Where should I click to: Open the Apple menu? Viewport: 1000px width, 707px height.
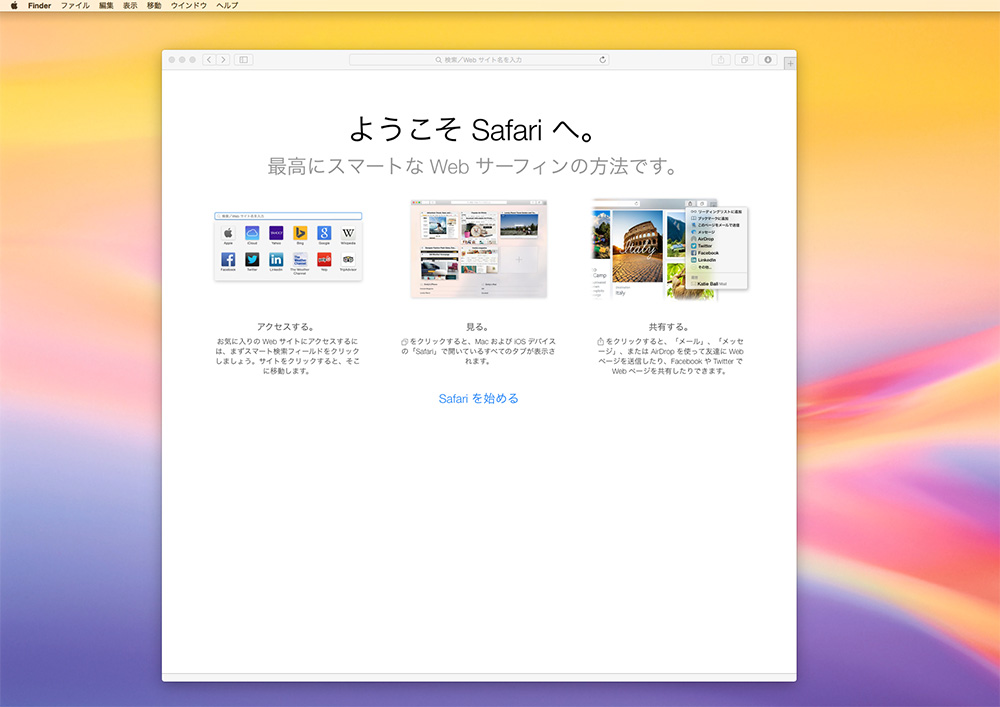coord(14,5)
